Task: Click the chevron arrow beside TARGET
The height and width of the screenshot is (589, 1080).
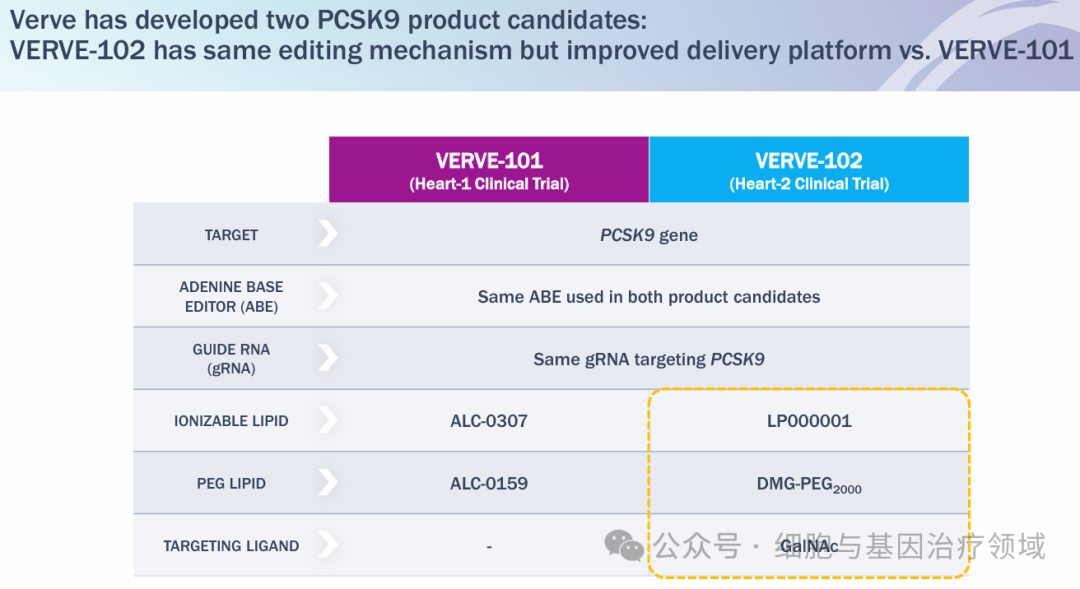Action: (327, 234)
